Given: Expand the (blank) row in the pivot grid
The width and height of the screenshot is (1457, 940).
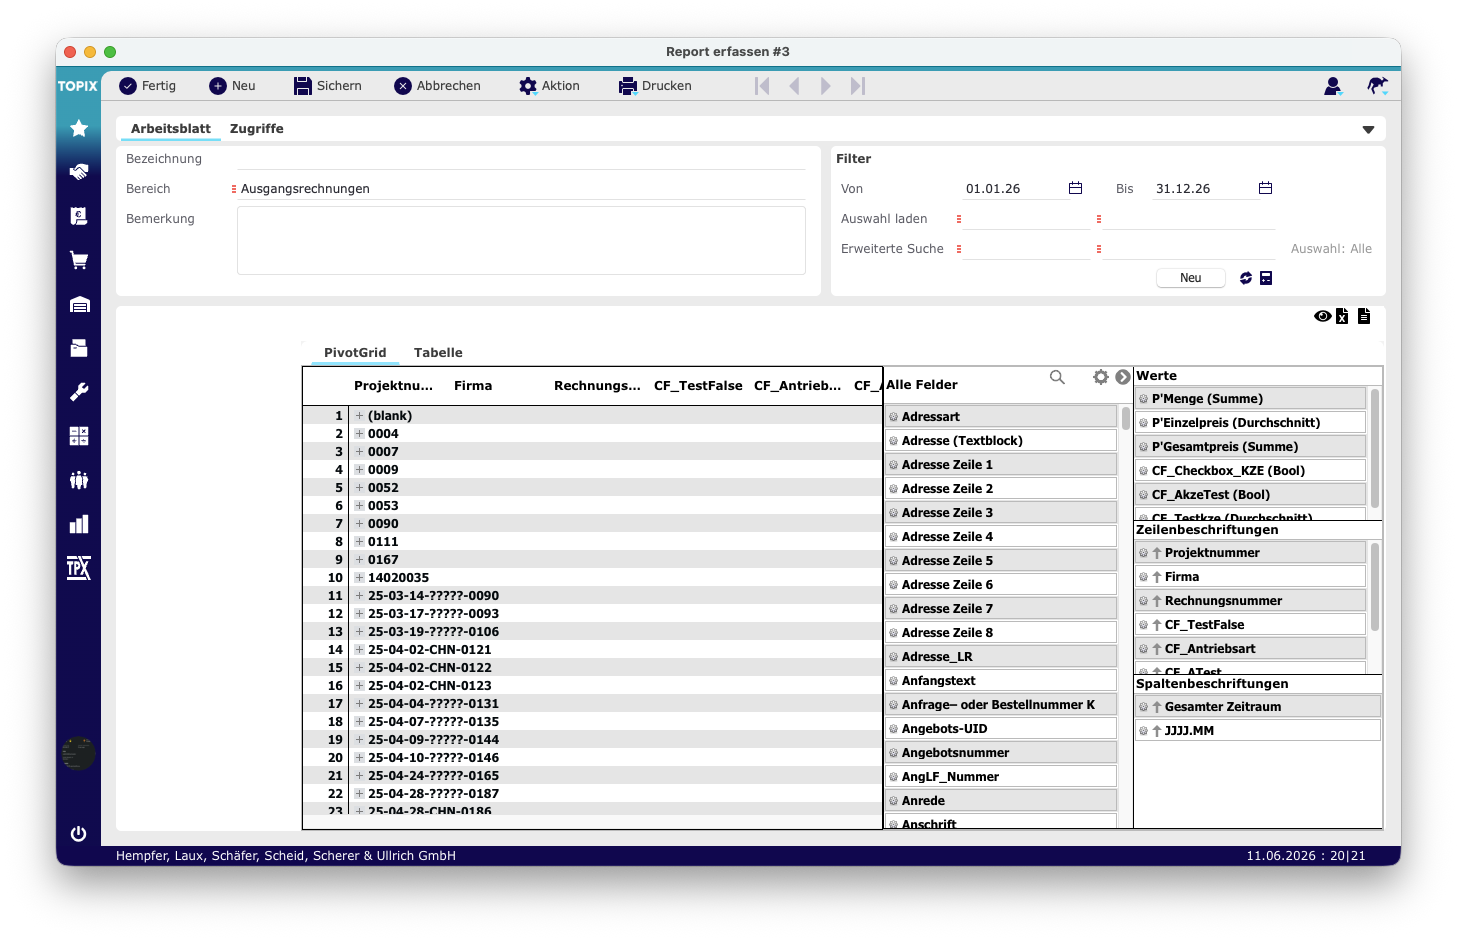Looking at the screenshot, I should point(359,416).
